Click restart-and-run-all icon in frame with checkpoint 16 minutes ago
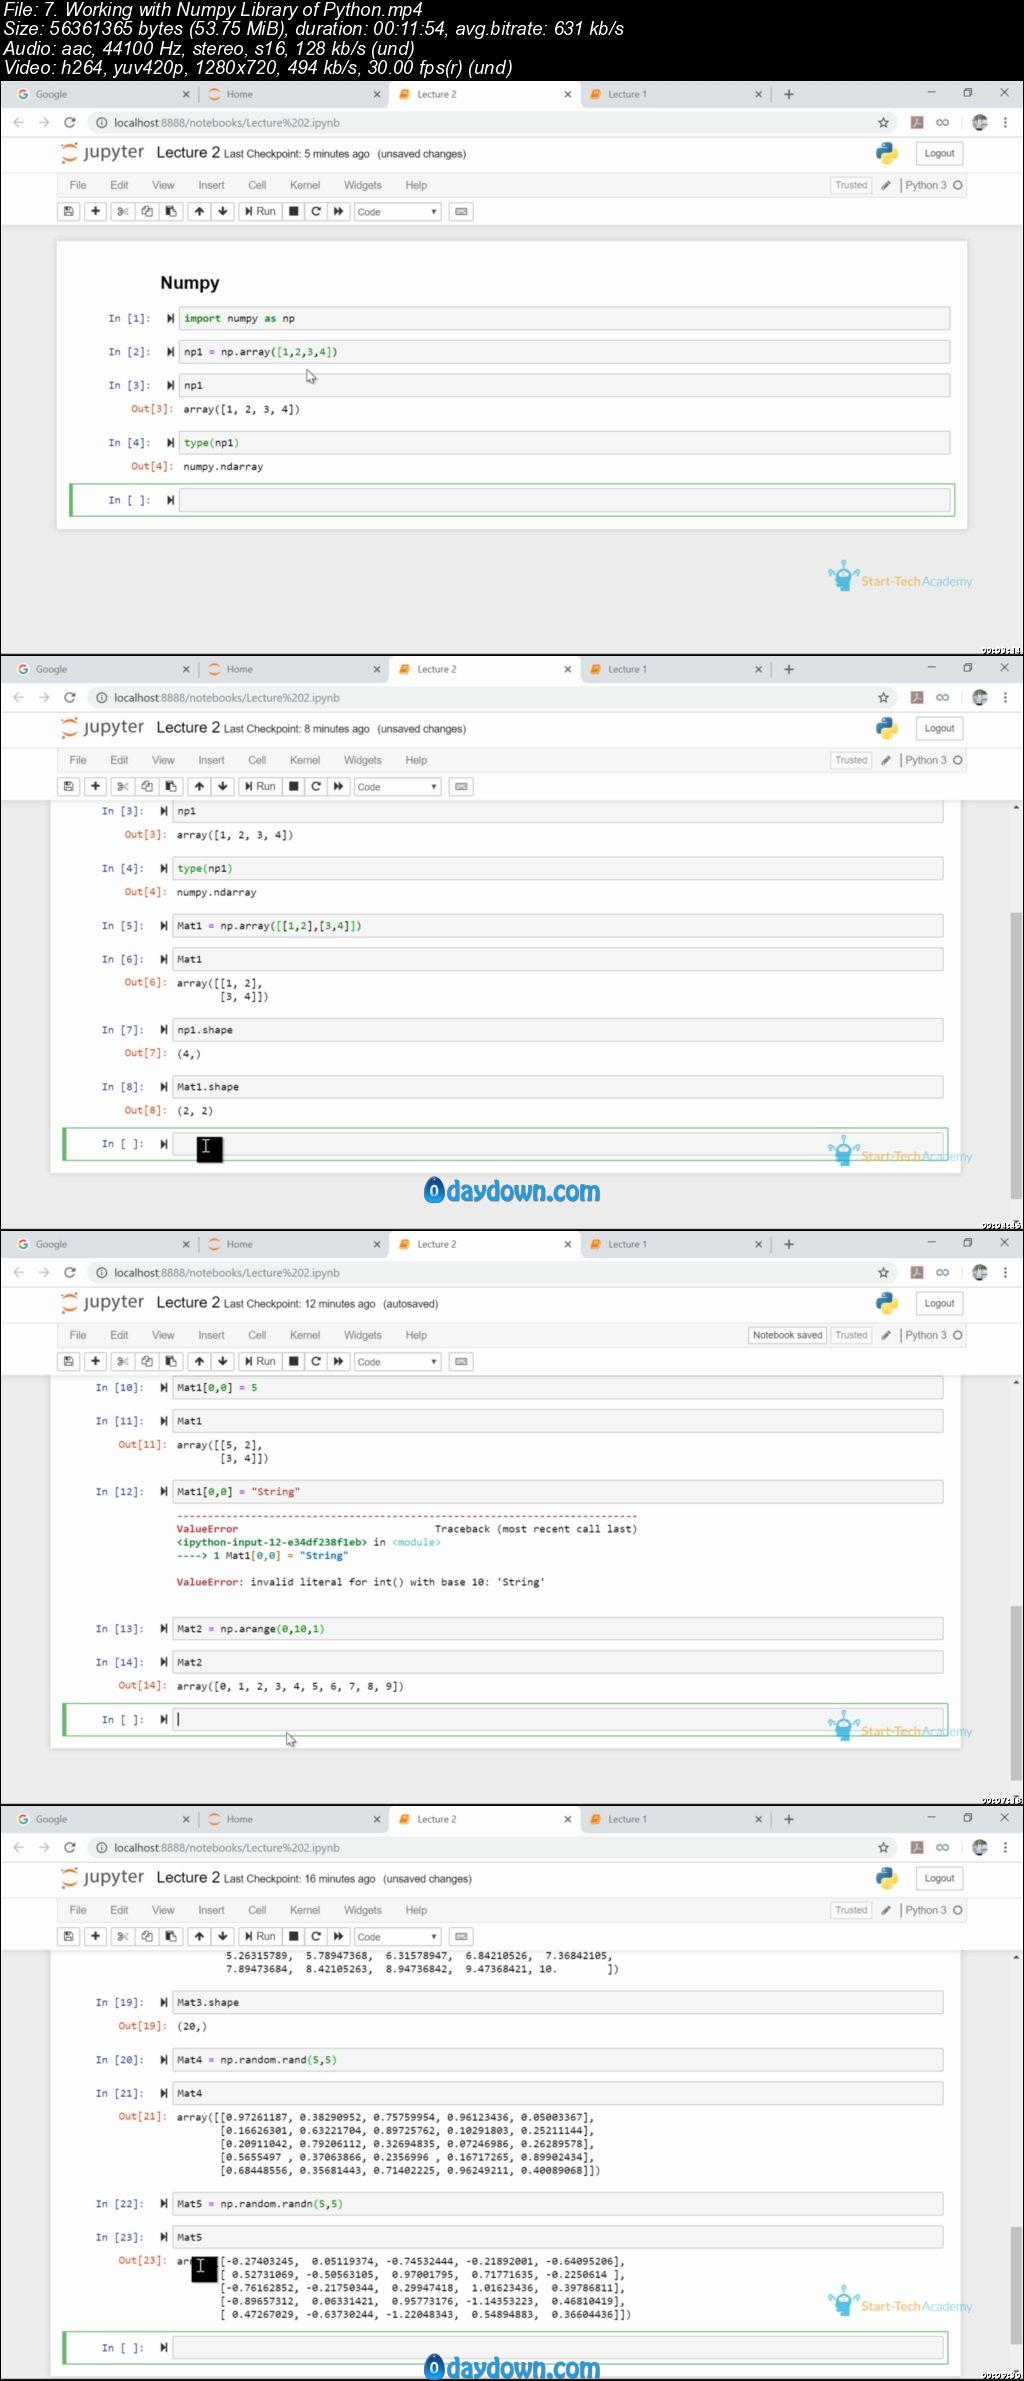1024x2381 pixels. tap(338, 1937)
